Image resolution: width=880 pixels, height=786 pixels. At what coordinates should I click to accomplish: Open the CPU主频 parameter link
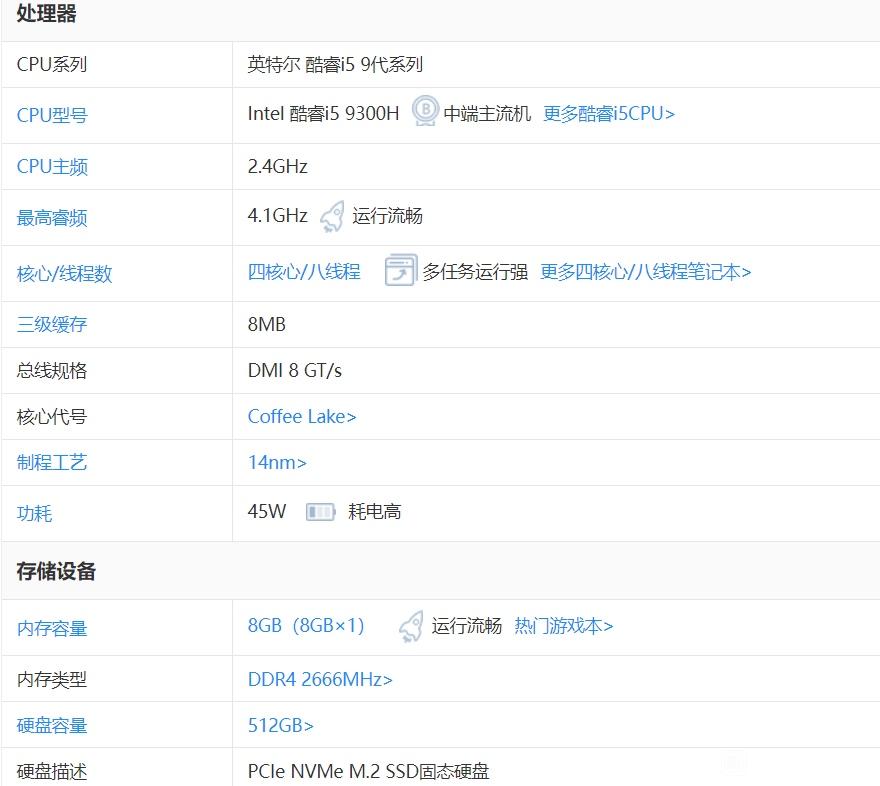(x=52, y=167)
